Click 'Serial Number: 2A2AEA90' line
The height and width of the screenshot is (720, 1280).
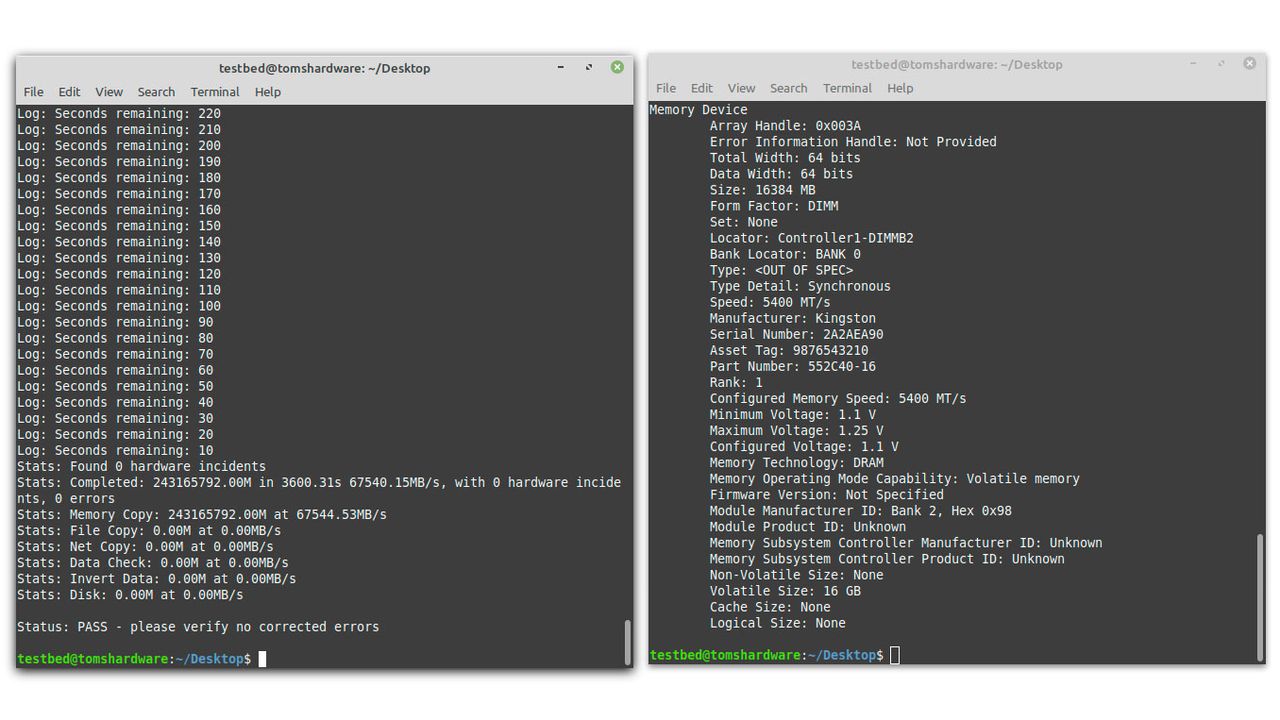(797, 334)
